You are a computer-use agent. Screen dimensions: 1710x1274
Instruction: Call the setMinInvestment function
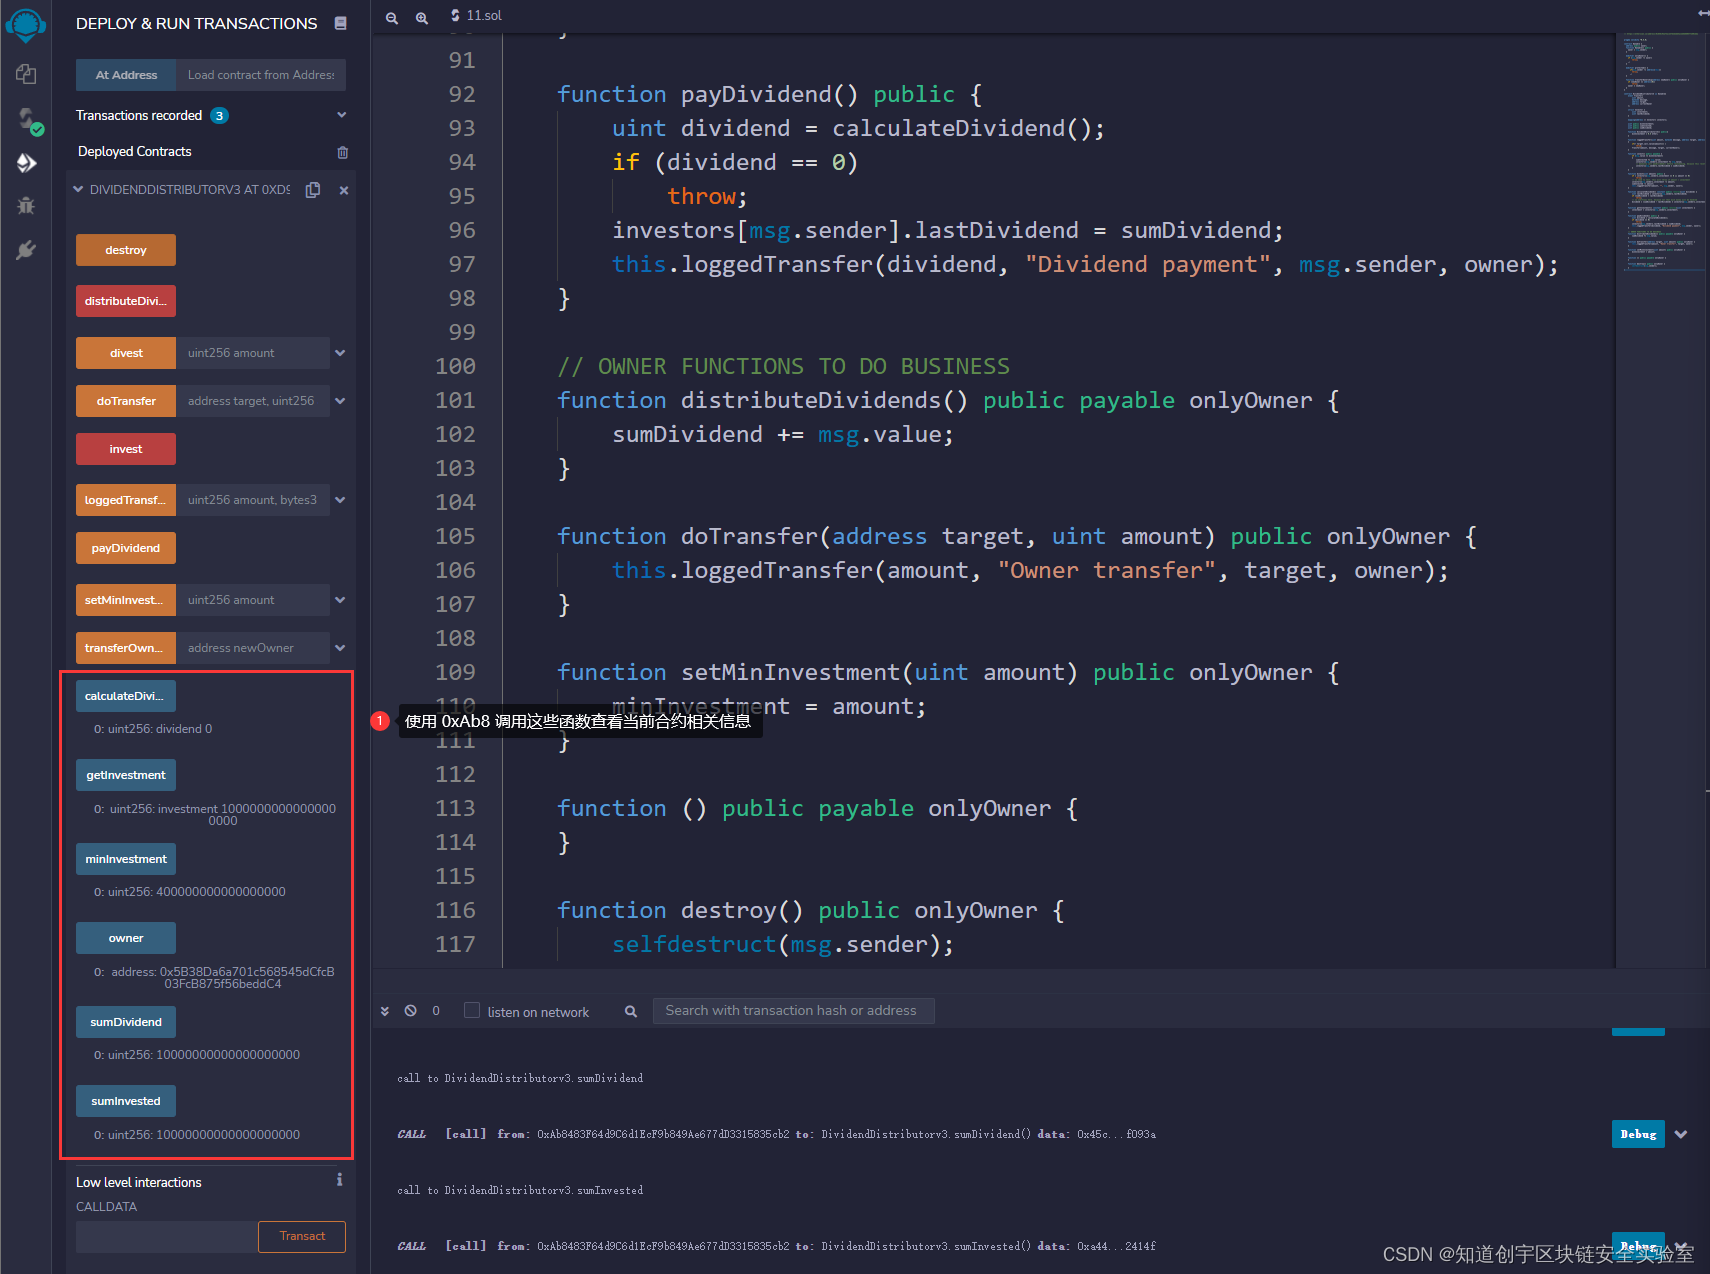tap(126, 600)
